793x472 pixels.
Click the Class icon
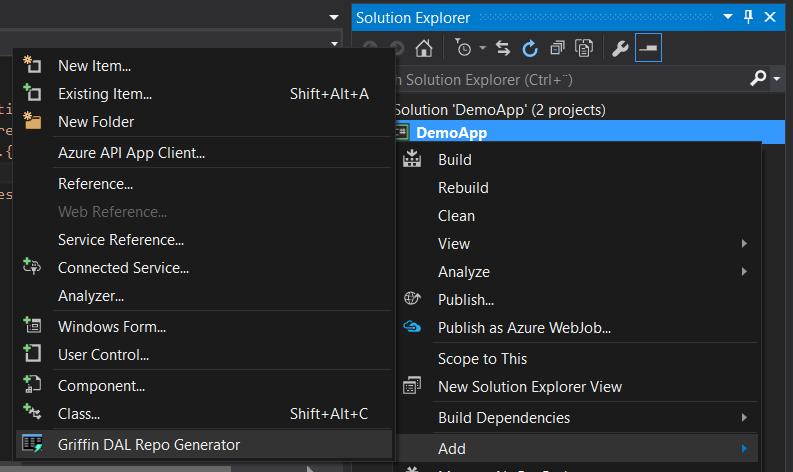coord(32,412)
